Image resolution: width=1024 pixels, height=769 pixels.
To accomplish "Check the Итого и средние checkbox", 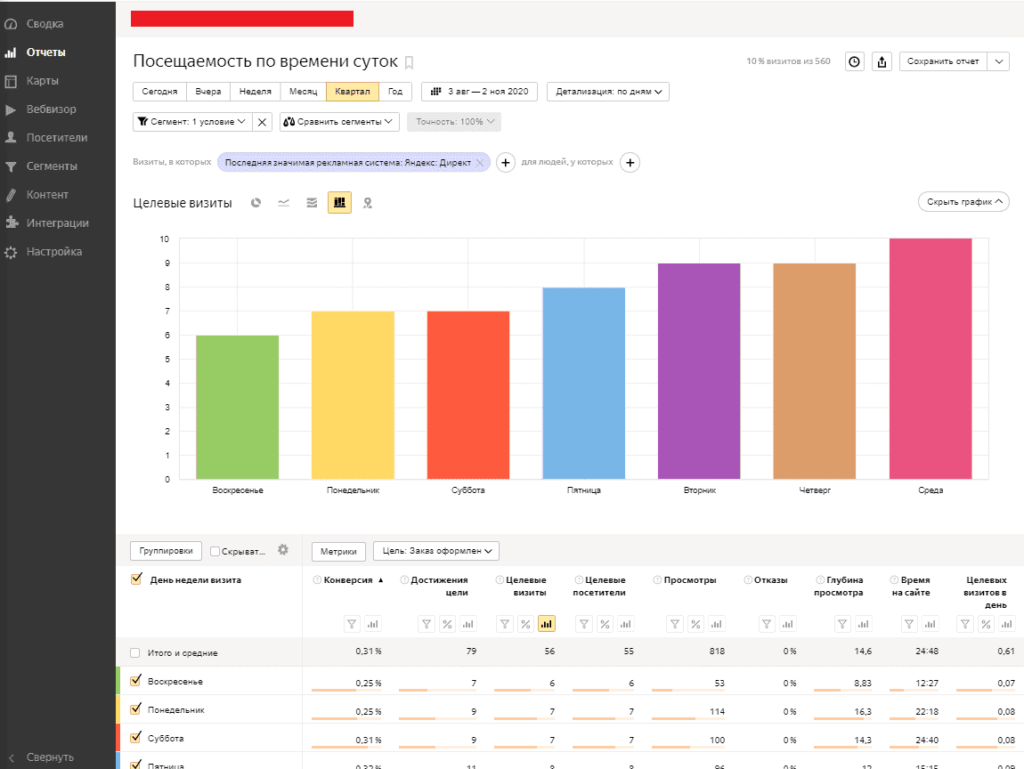I will point(136,653).
